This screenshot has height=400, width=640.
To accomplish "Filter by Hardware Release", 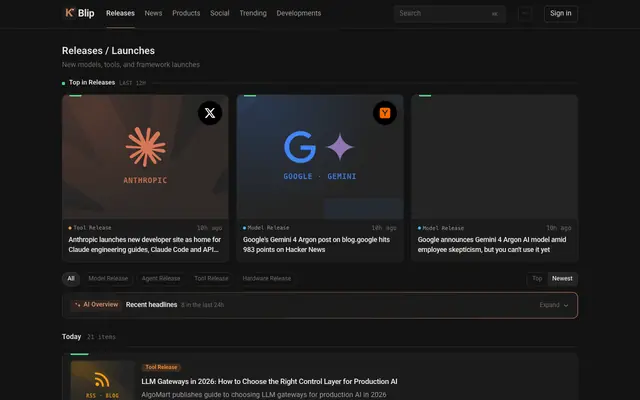I will pos(267,279).
